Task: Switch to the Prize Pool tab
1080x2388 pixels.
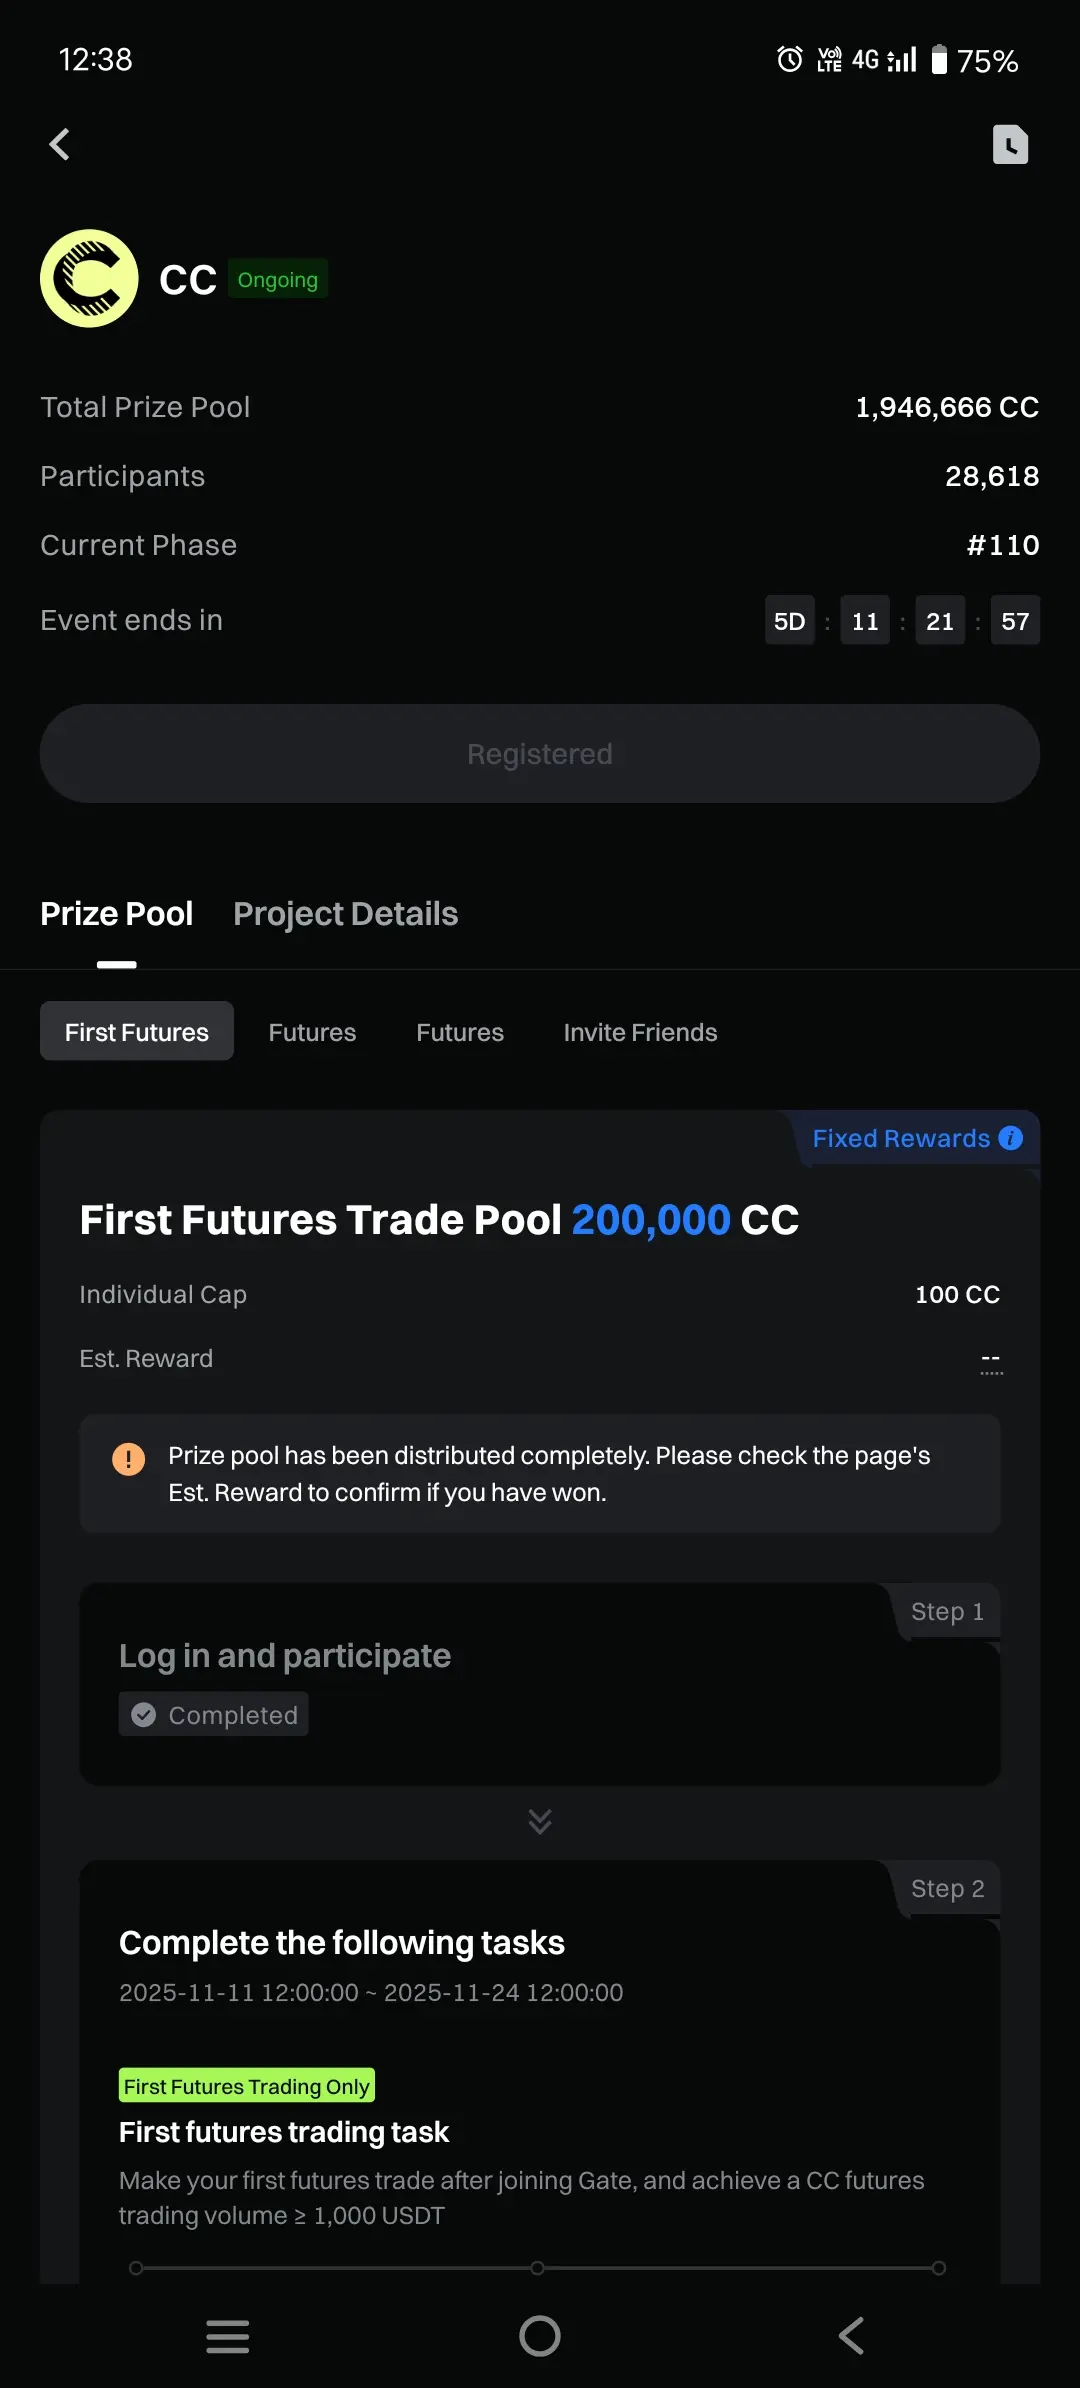Action: coord(117,914)
